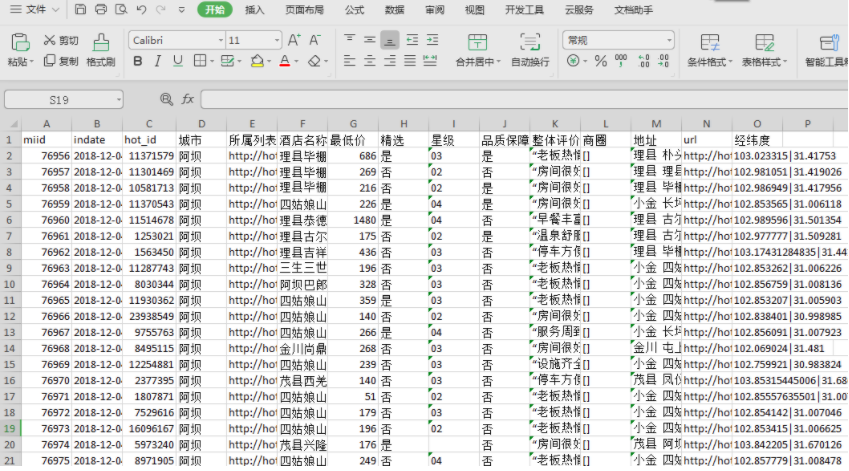The height and width of the screenshot is (471, 849).
Task: Open the 页面布局 (Page Layout) tab
Action: tap(304, 10)
